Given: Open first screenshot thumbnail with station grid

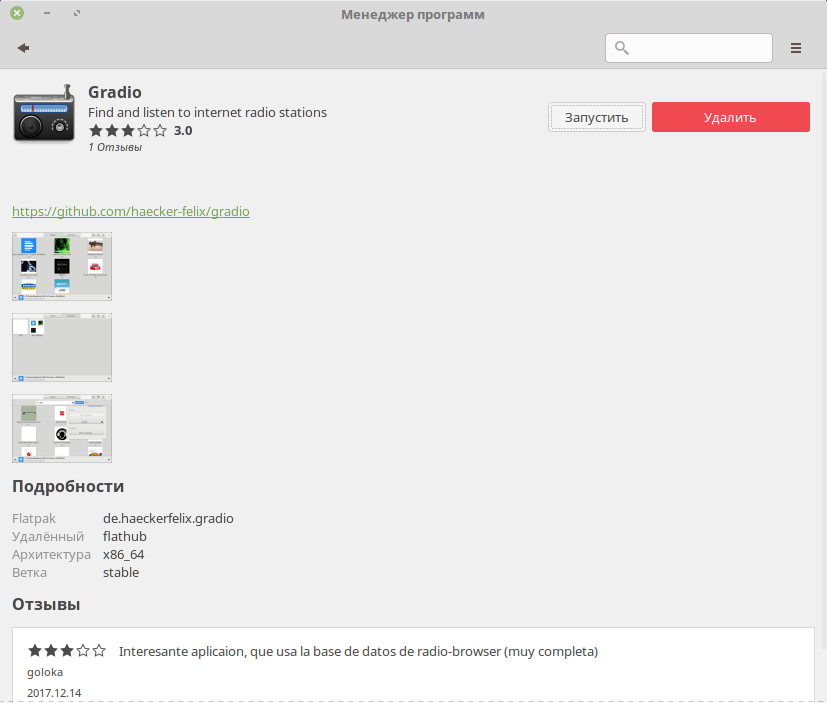Looking at the screenshot, I should [x=62, y=266].
